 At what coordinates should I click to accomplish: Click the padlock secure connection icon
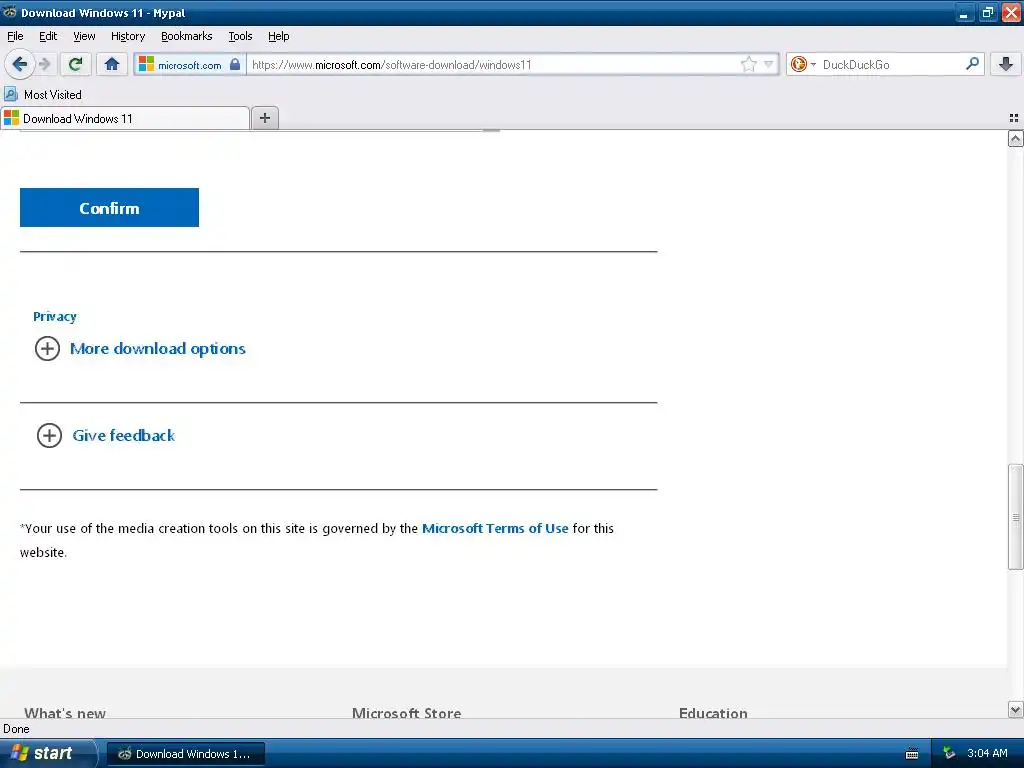coord(235,64)
